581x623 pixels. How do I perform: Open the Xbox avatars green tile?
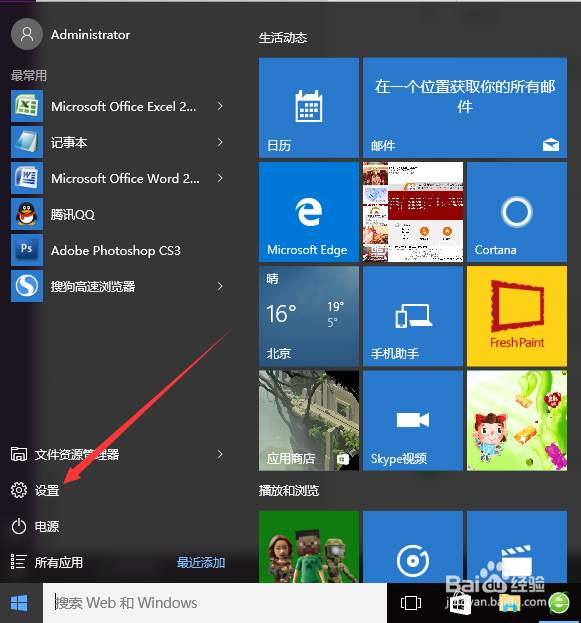click(309, 547)
